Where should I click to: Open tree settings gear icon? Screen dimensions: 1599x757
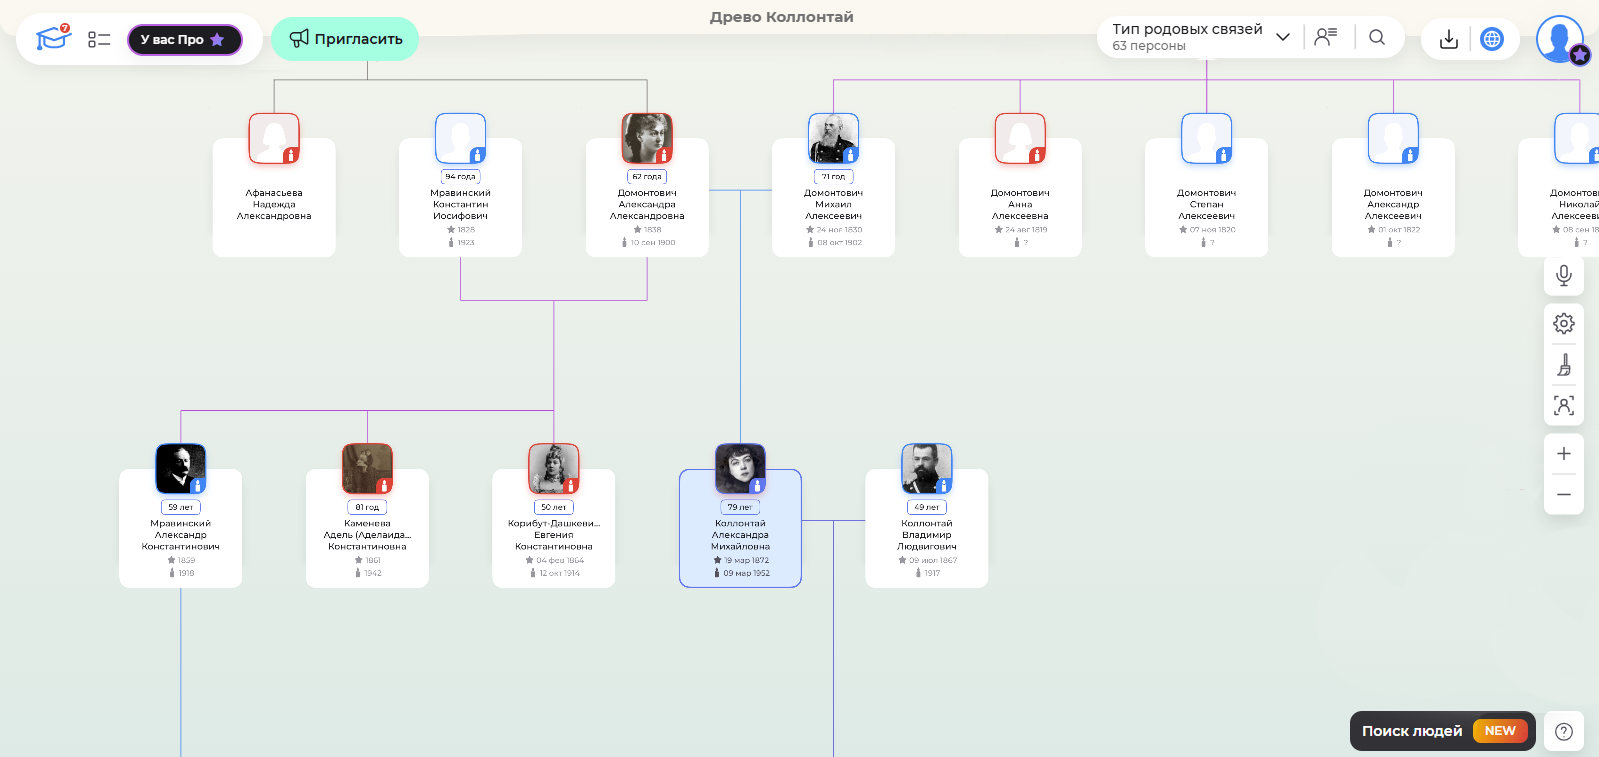point(1563,323)
